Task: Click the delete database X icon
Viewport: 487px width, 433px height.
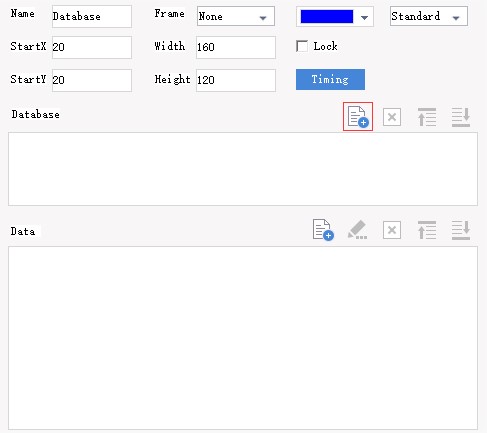Action: pyautogui.click(x=392, y=117)
